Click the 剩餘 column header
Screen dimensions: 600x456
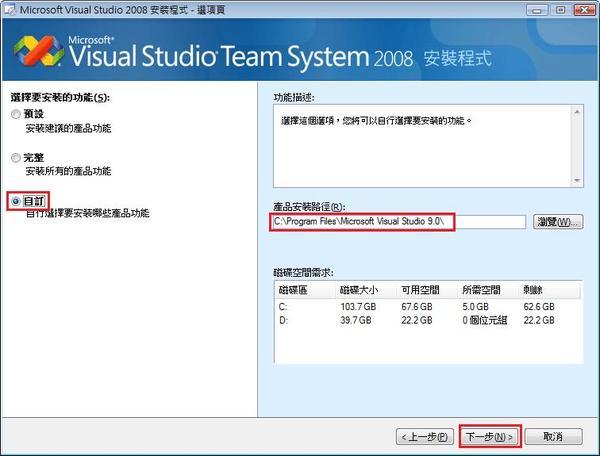[x=550, y=290]
